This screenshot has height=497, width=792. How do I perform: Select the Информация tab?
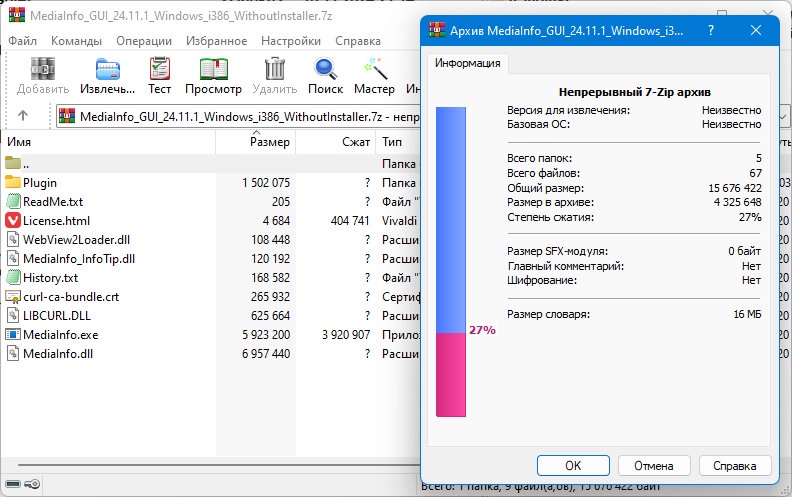pyautogui.click(x=468, y=63)
